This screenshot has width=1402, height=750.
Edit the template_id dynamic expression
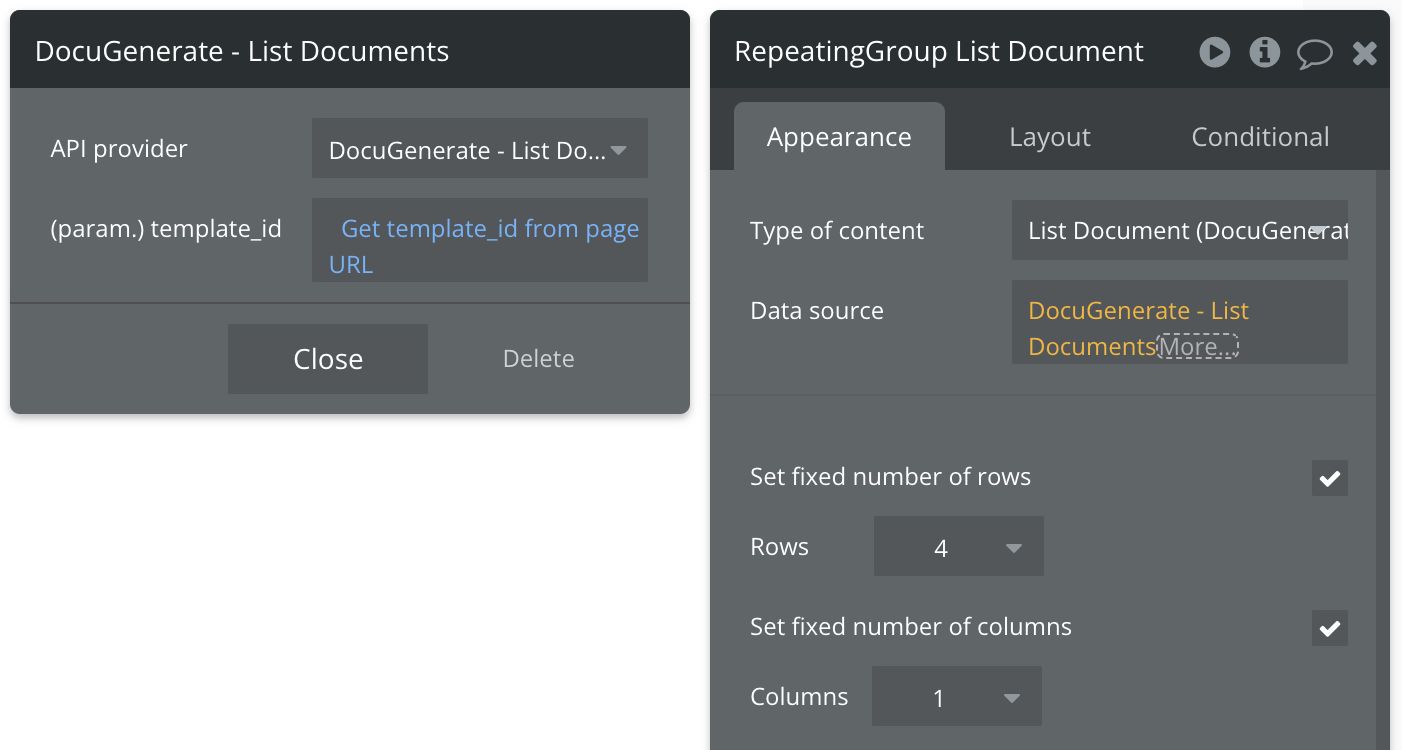[x=480, y=240]
